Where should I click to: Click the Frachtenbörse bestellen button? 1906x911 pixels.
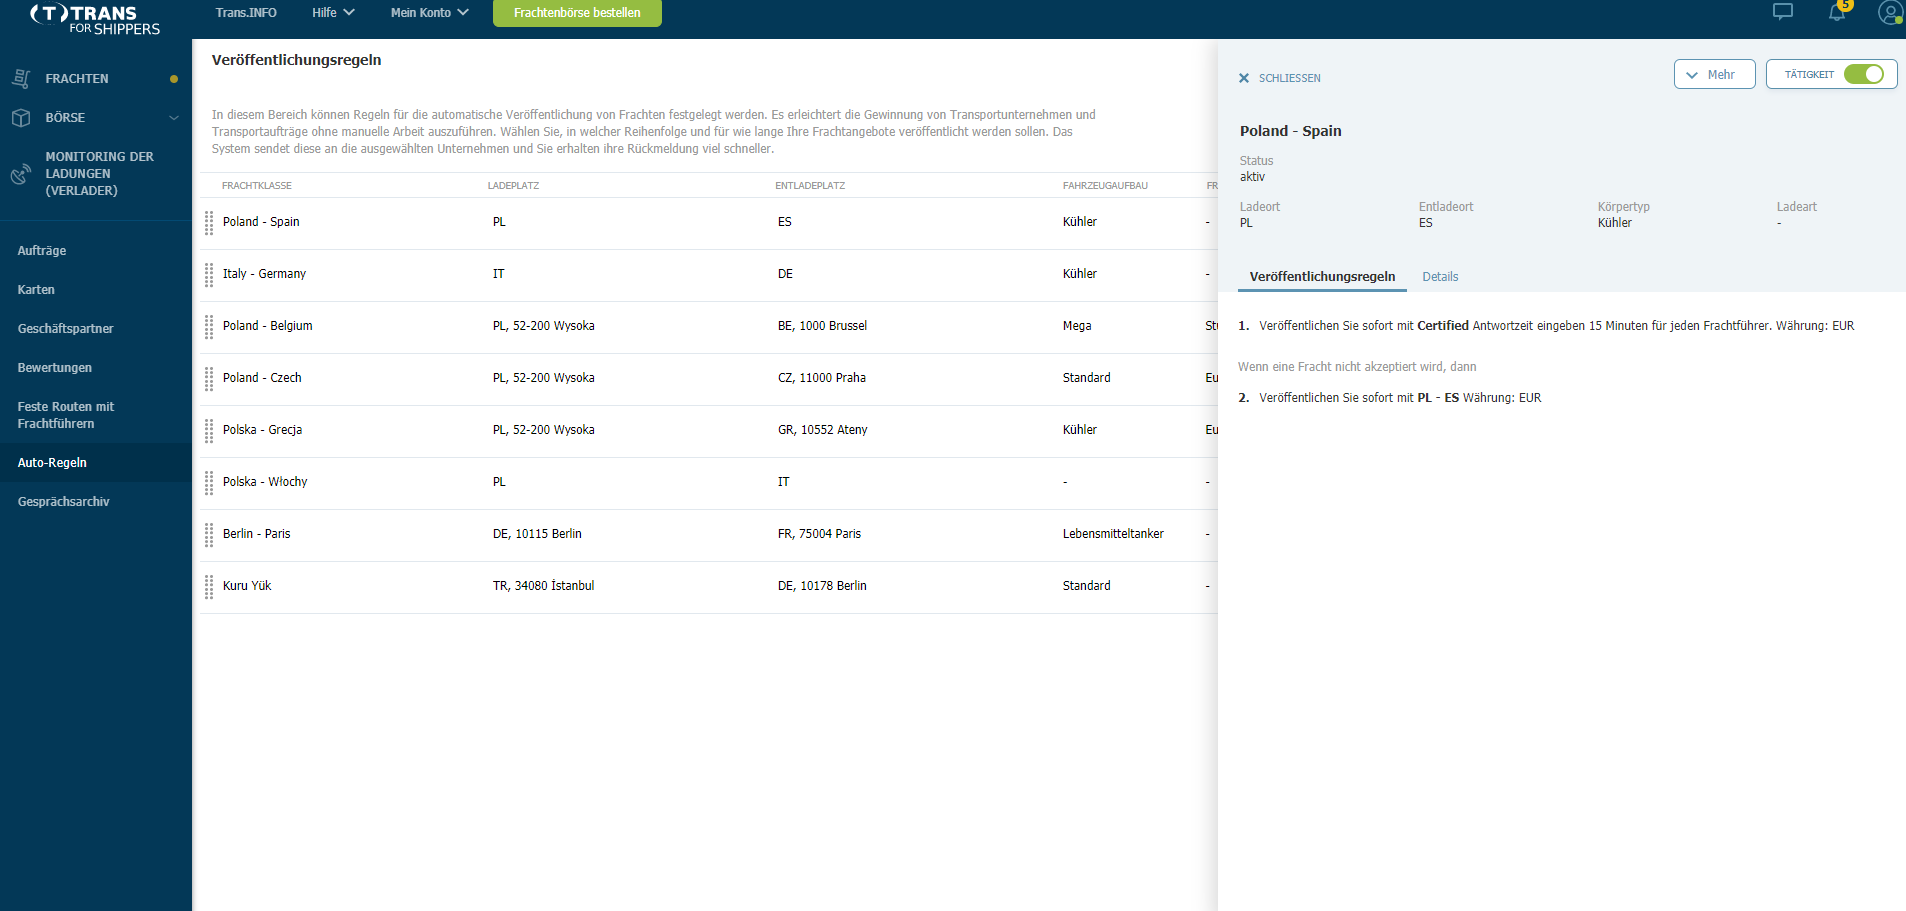click(x=577, y=13)
